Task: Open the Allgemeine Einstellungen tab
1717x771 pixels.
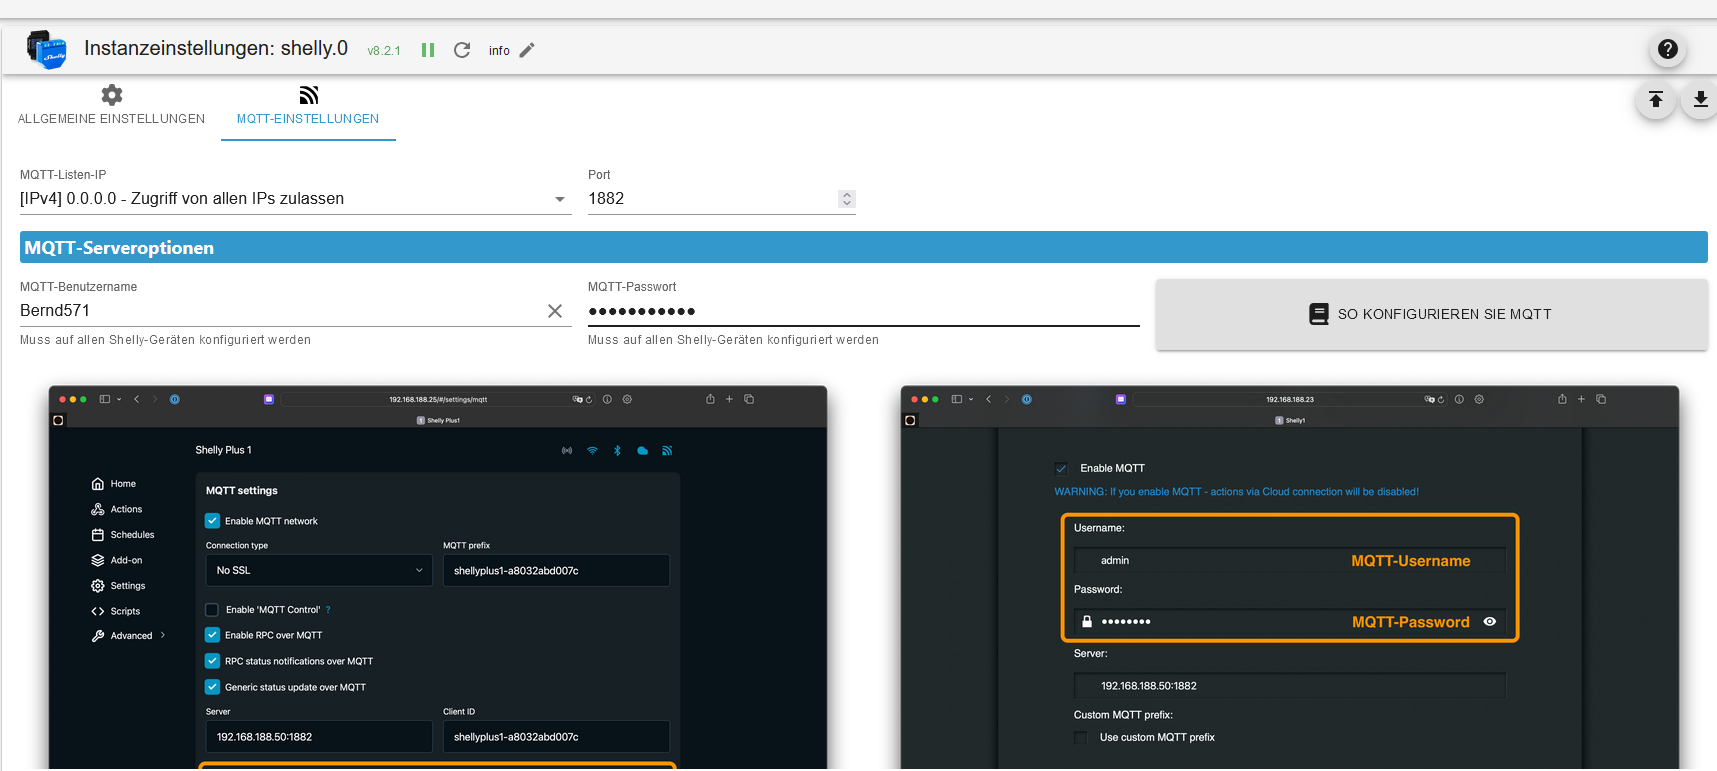Action: [111, 107]
